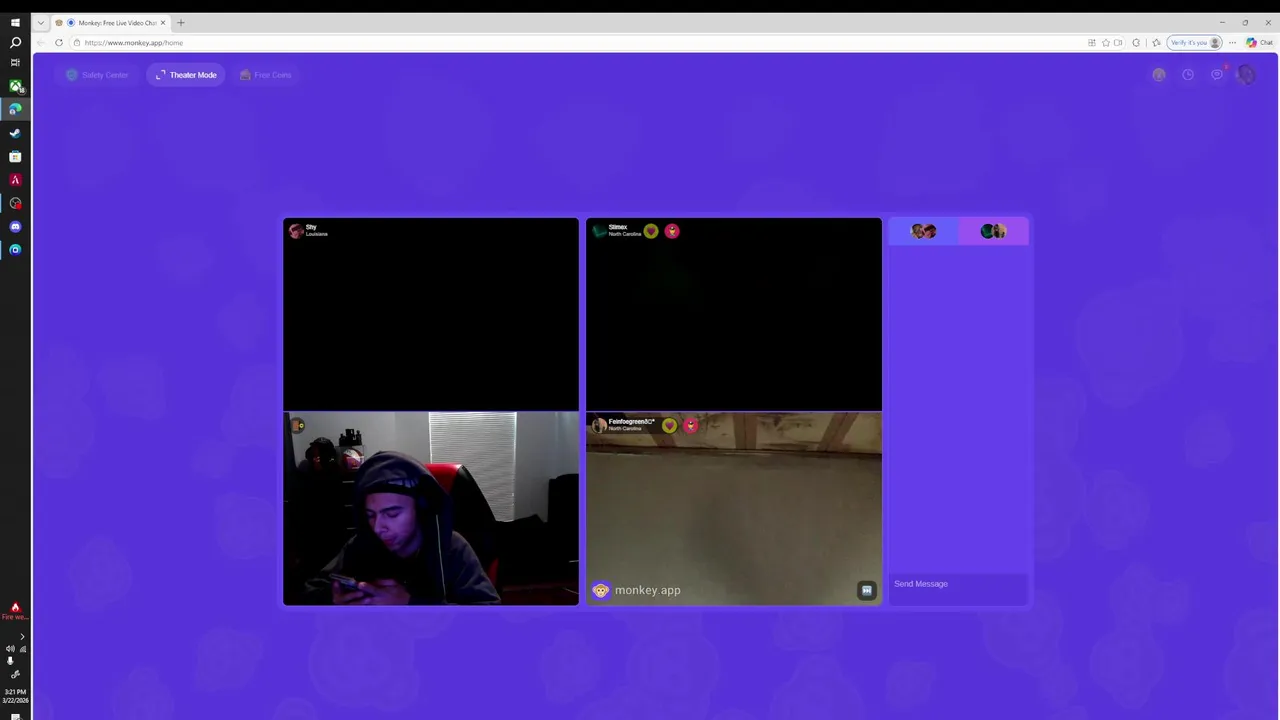Switch to the second chat pair tab
Viewport: 1280px width, 720px height.
993,231
